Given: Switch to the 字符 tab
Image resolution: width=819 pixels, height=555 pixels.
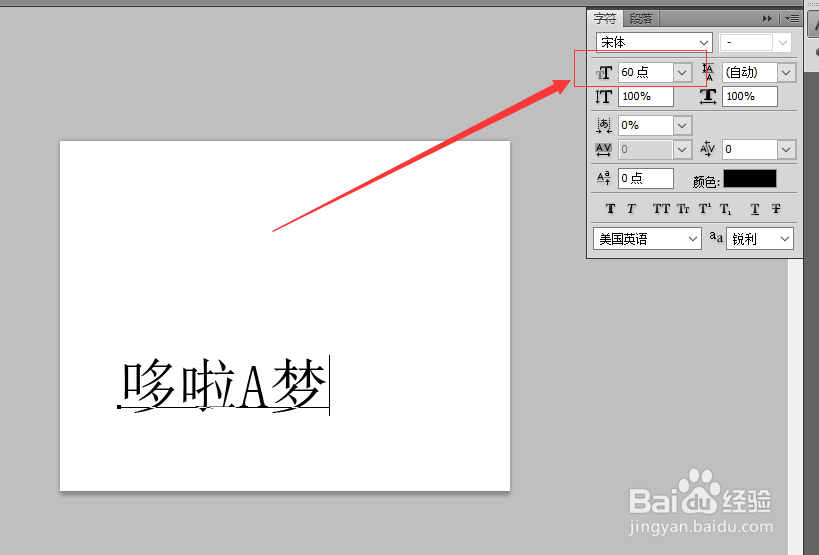Looking at the screenshot, I should click(605, 19).
